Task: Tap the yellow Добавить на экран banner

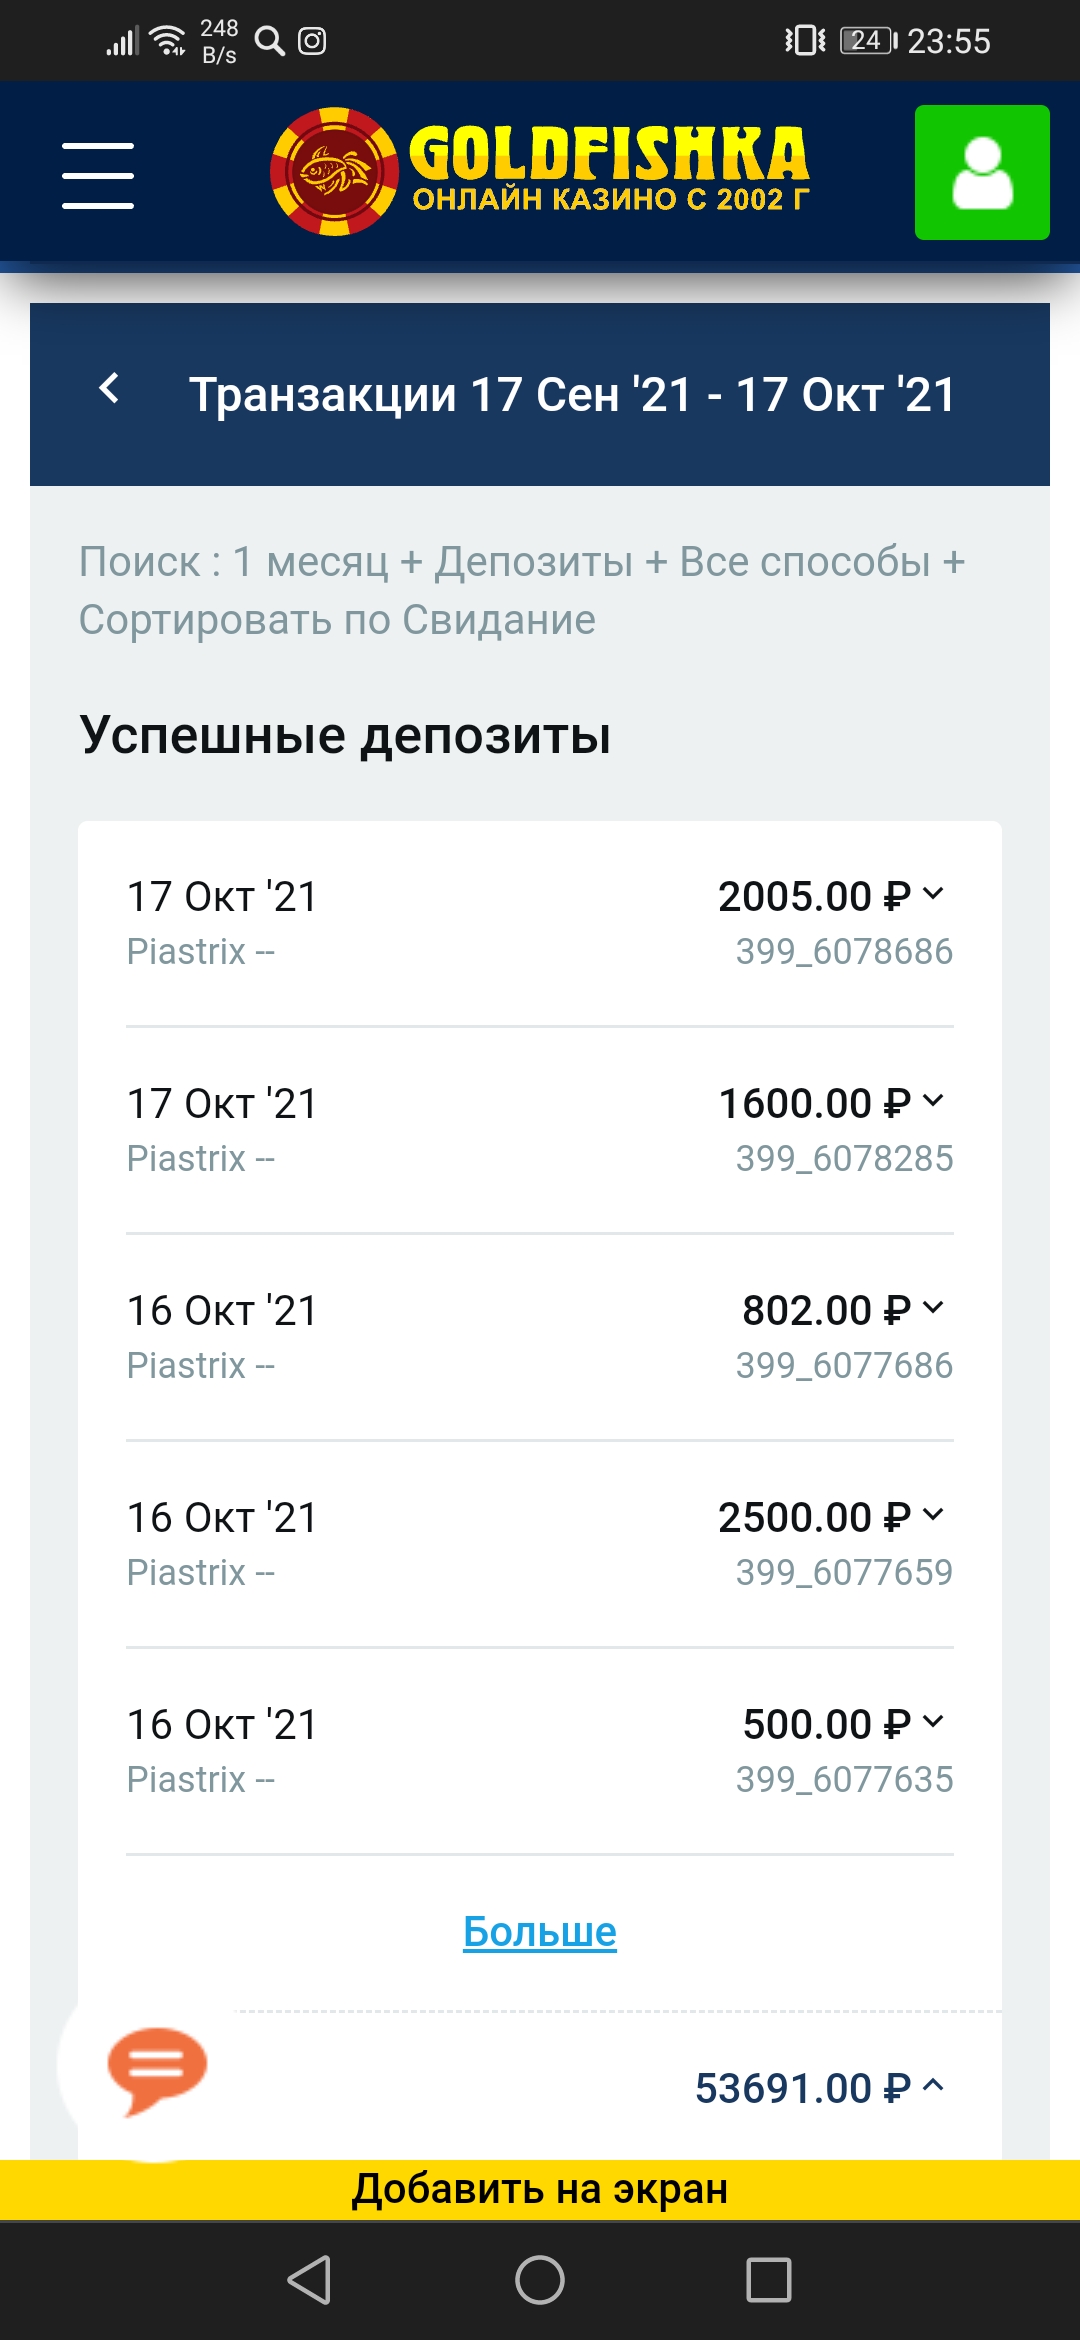Action: 540,2189
